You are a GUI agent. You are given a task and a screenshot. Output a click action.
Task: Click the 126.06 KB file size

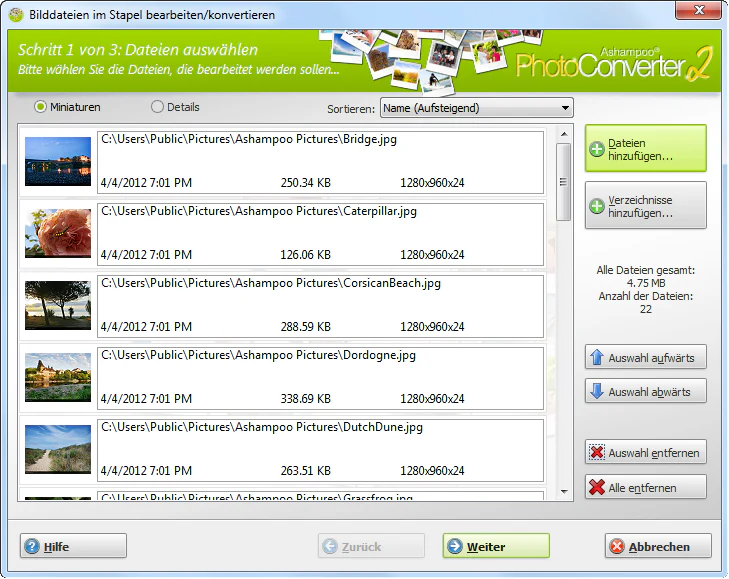[x=305, y=255]
